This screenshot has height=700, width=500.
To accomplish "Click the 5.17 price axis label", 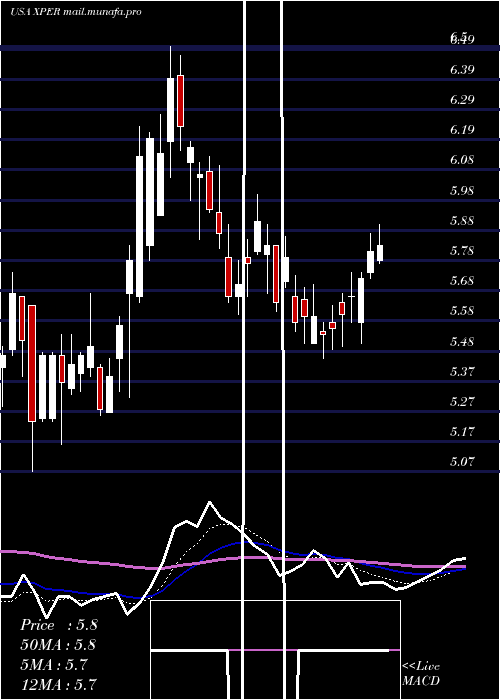I will pos(462,432).
